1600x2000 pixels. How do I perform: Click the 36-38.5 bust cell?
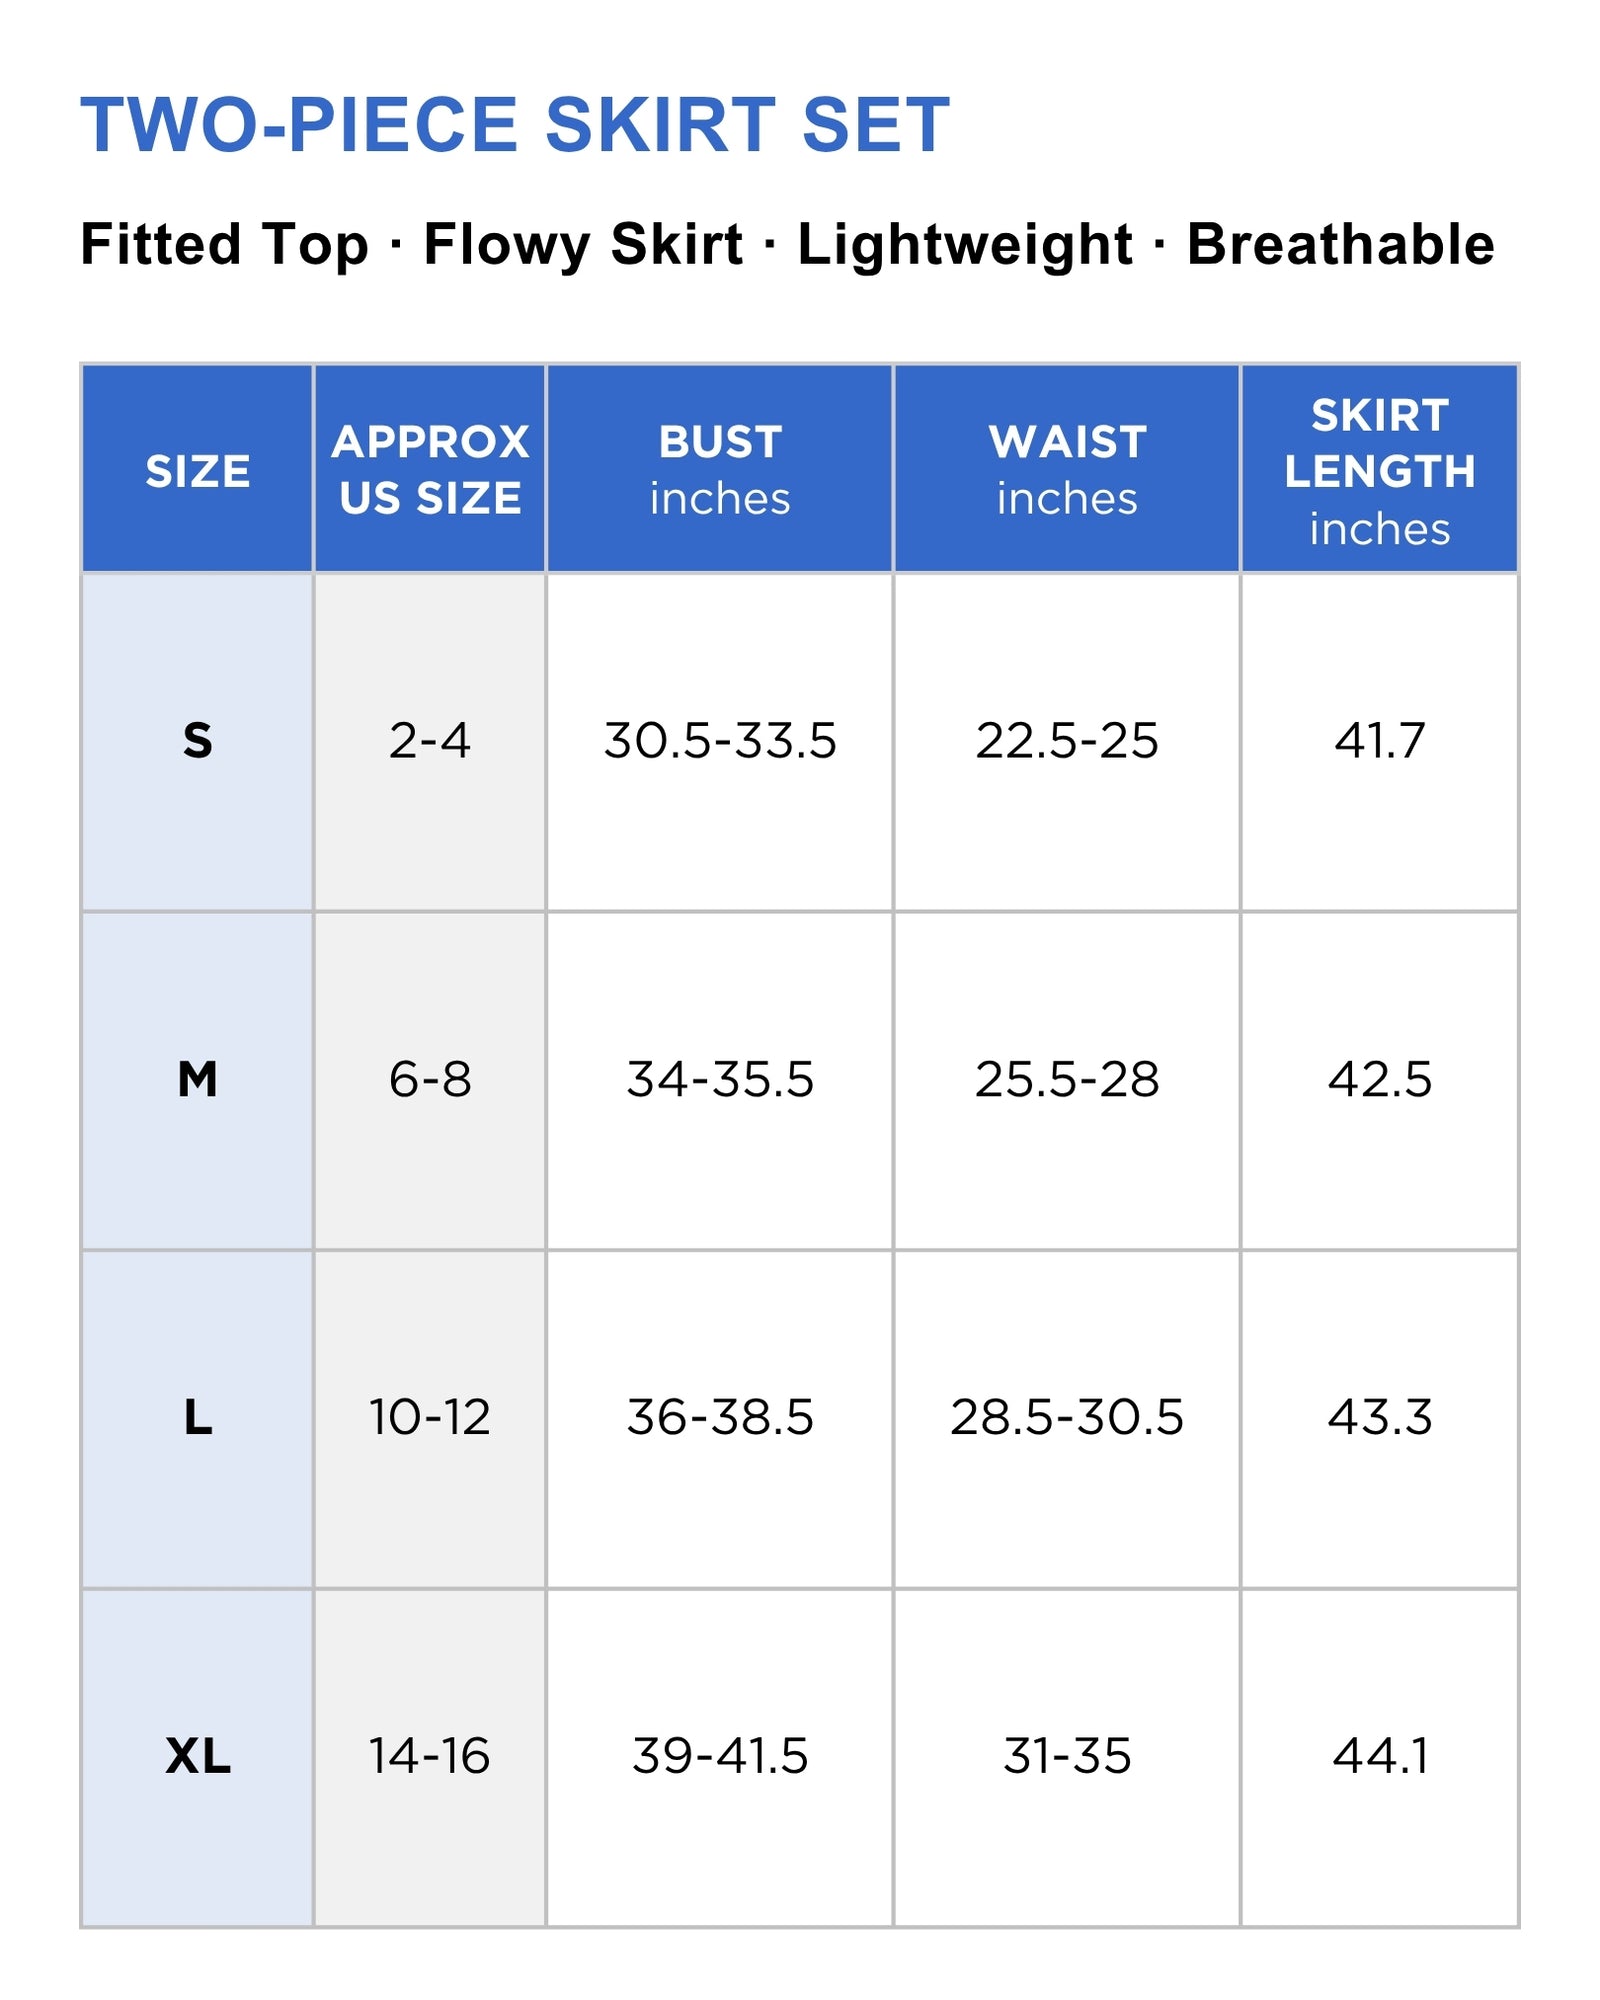720,1418
